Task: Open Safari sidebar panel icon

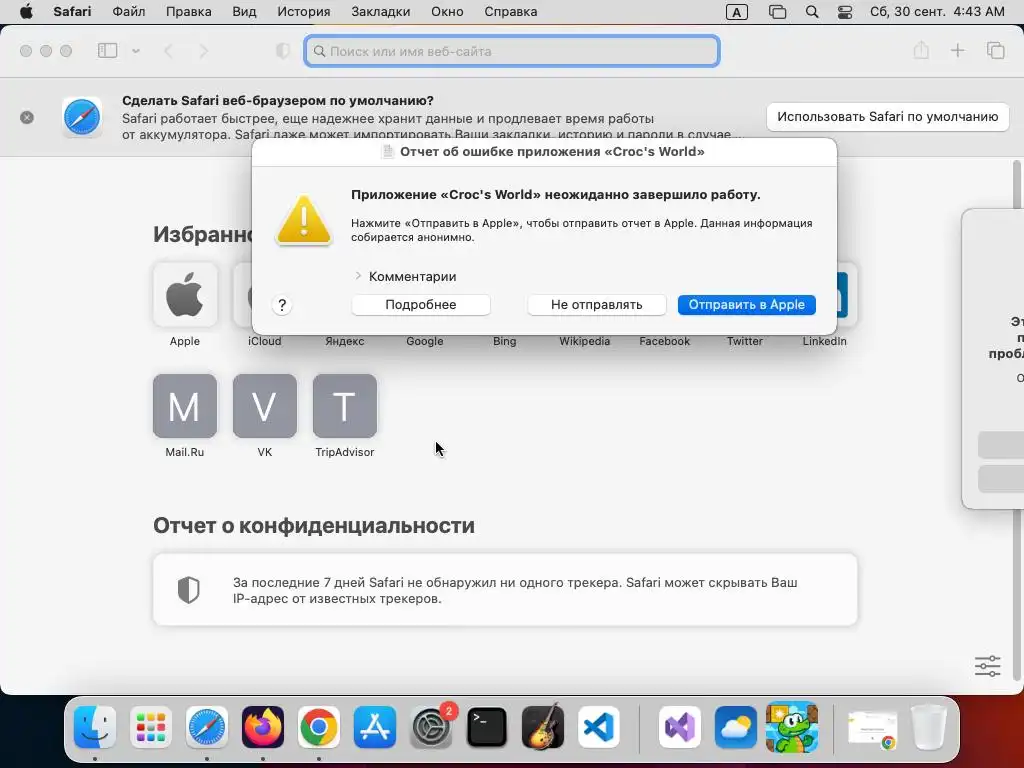Action: [x=107, y=51]
